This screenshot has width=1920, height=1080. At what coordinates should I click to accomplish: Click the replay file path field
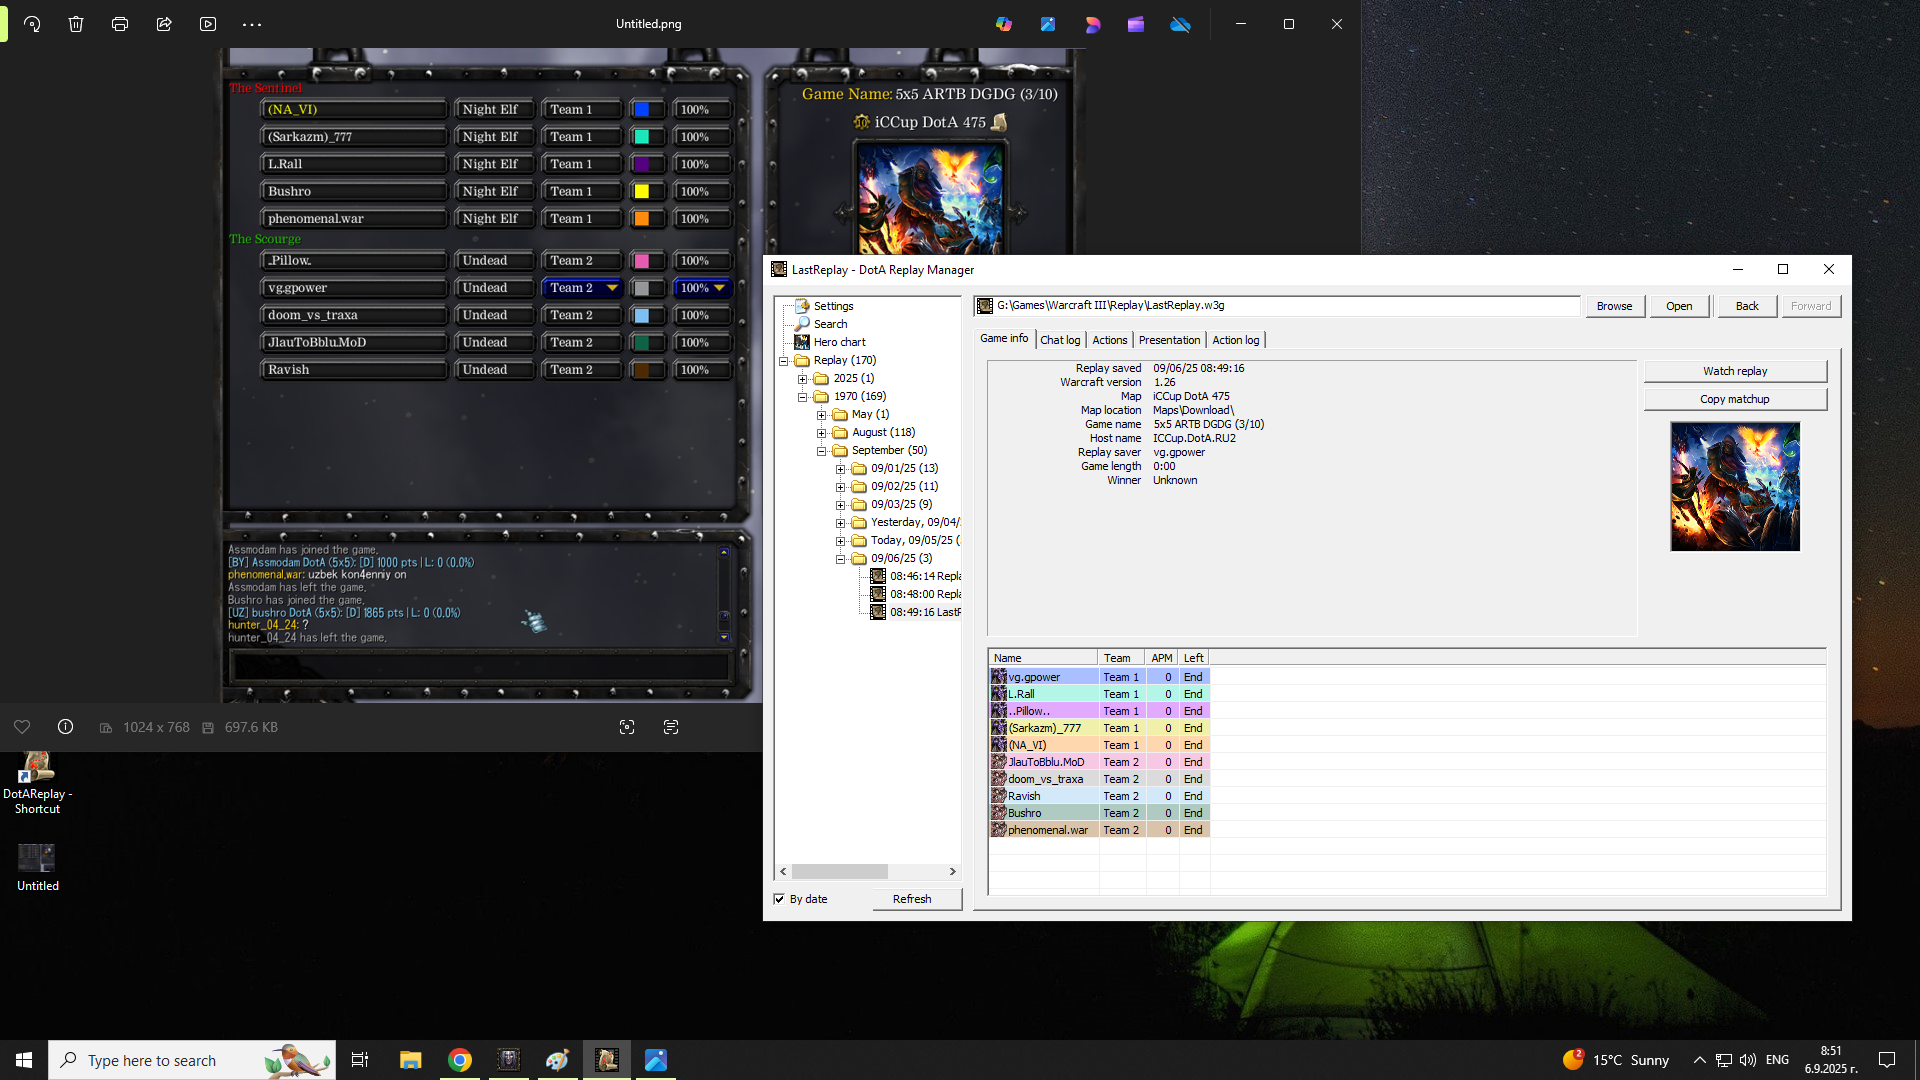(x=1277, y=306)
